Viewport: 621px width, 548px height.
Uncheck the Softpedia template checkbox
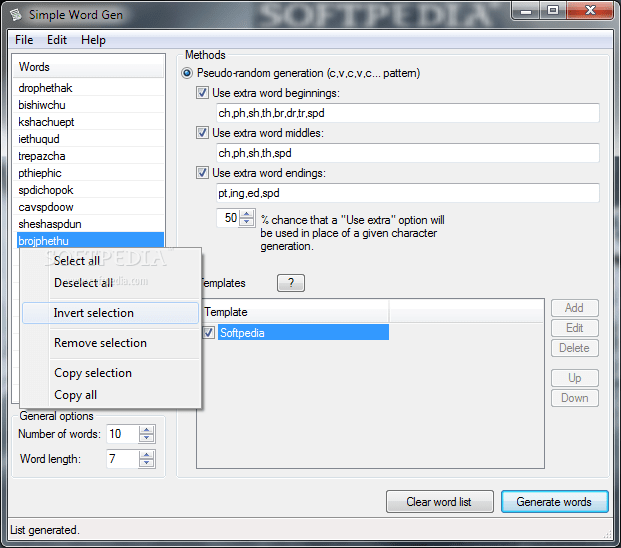pyautogui.click(x=209, y=333)
